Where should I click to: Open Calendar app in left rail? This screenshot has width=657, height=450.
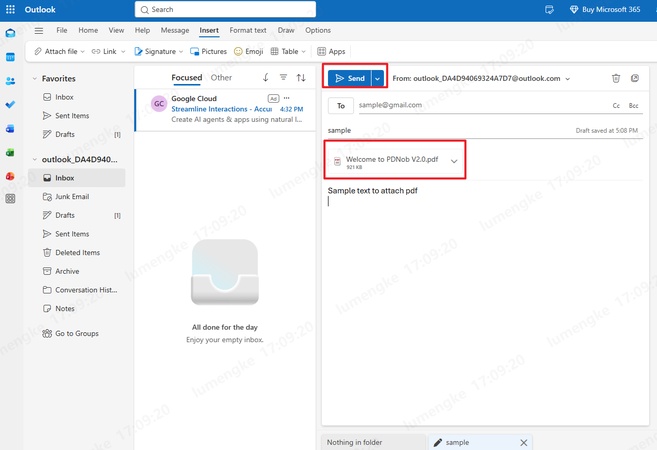point(10,57)
